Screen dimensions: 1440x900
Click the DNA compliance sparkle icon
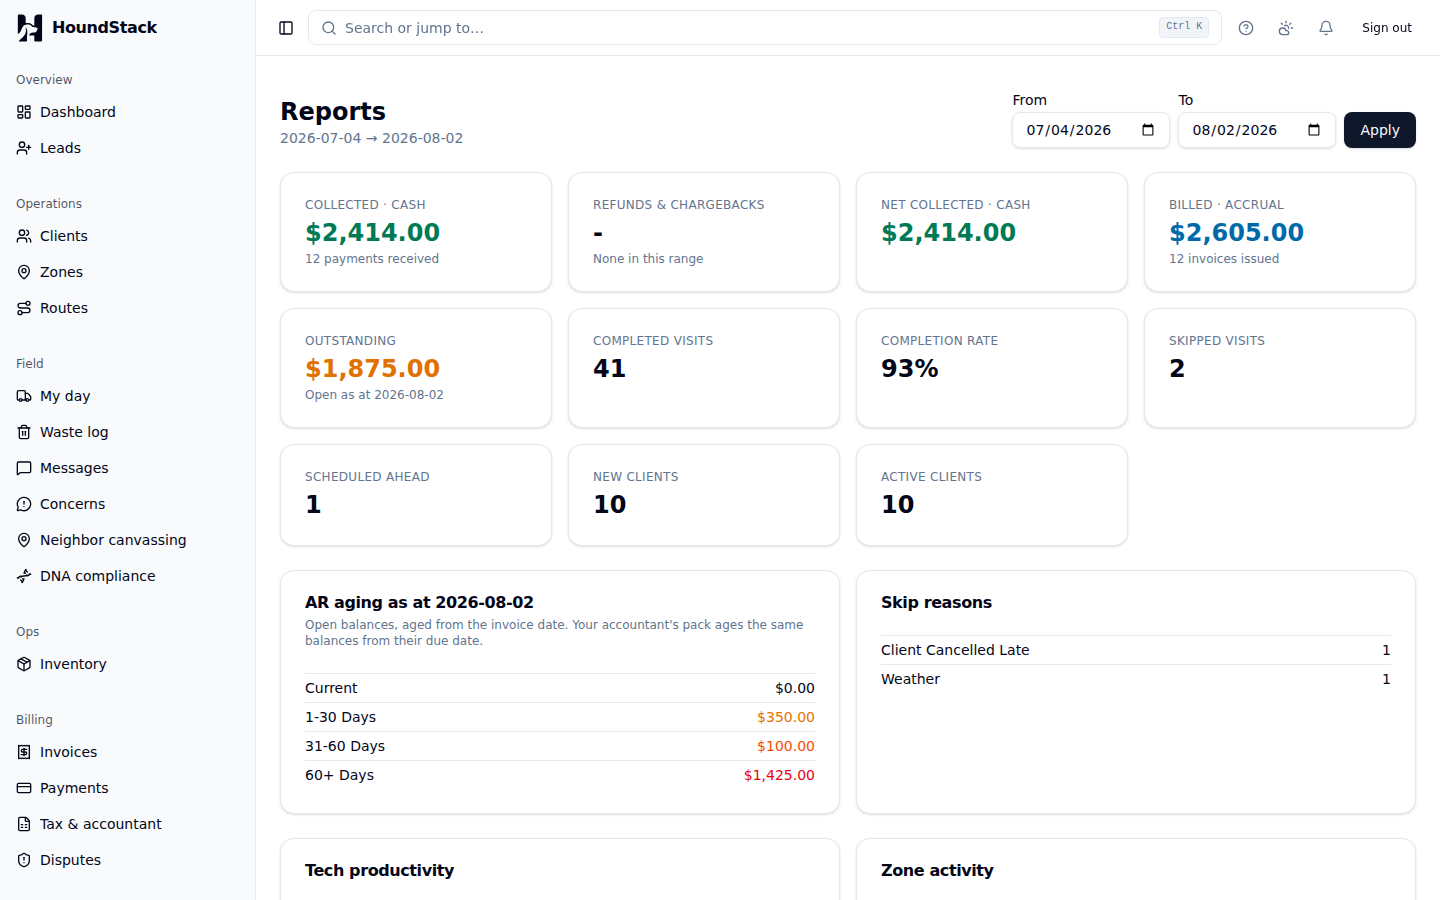coord(24,576)
